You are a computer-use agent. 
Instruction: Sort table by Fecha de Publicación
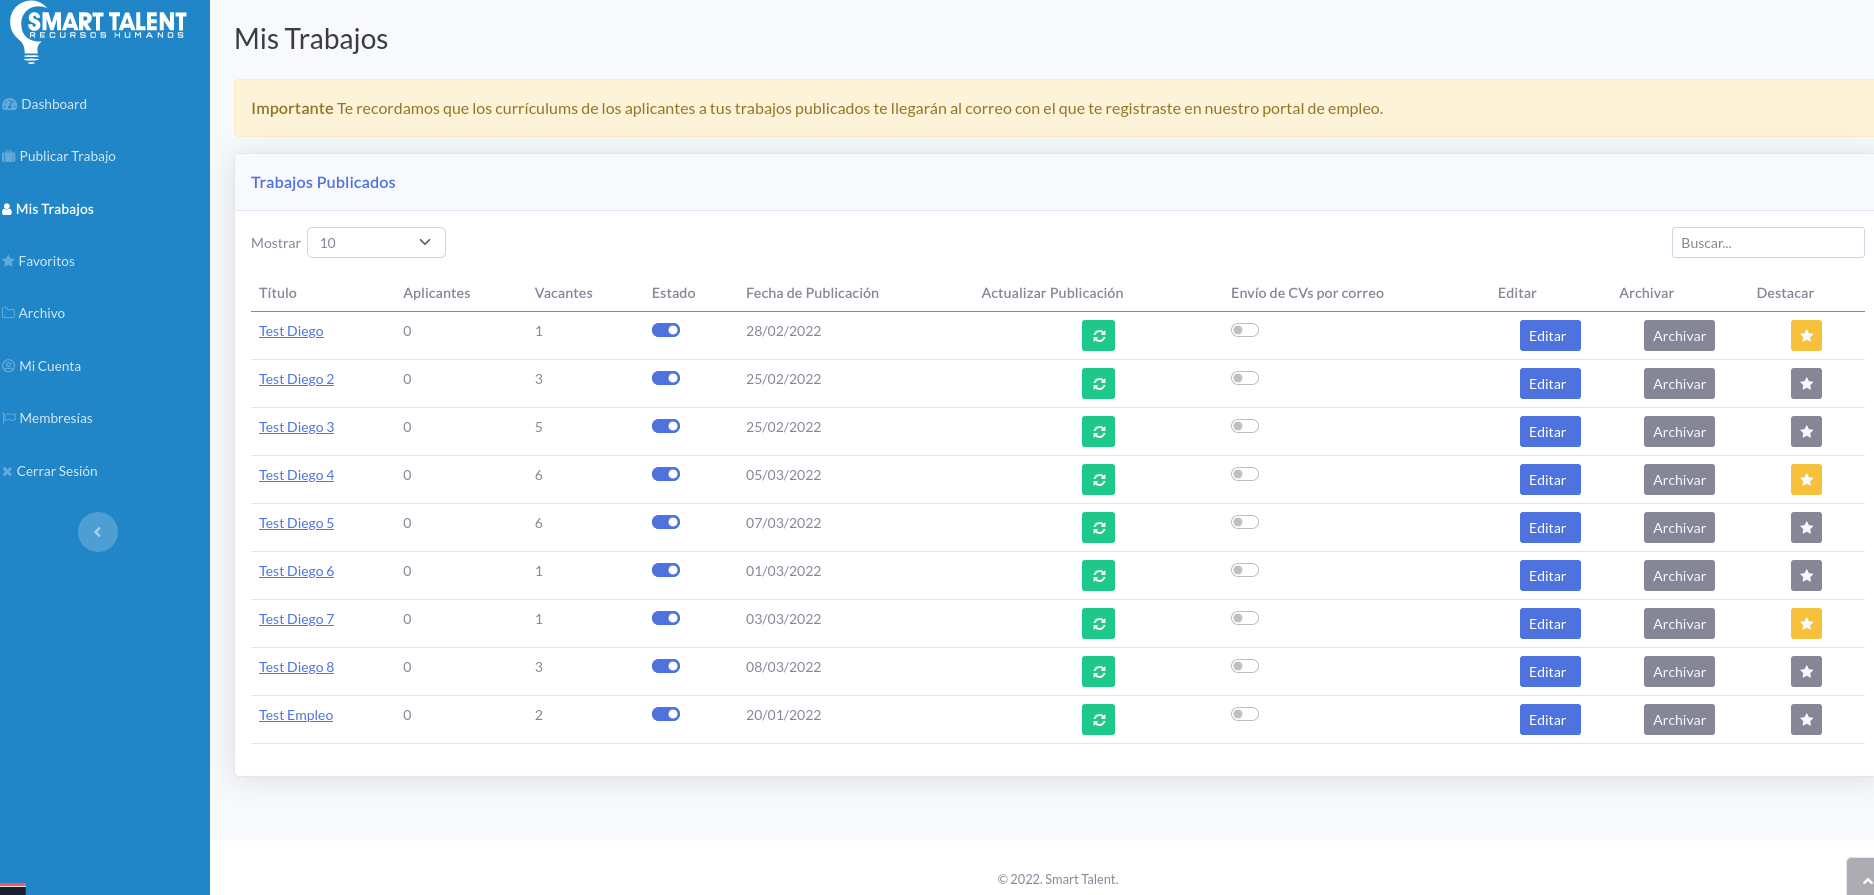pos(812,293)
